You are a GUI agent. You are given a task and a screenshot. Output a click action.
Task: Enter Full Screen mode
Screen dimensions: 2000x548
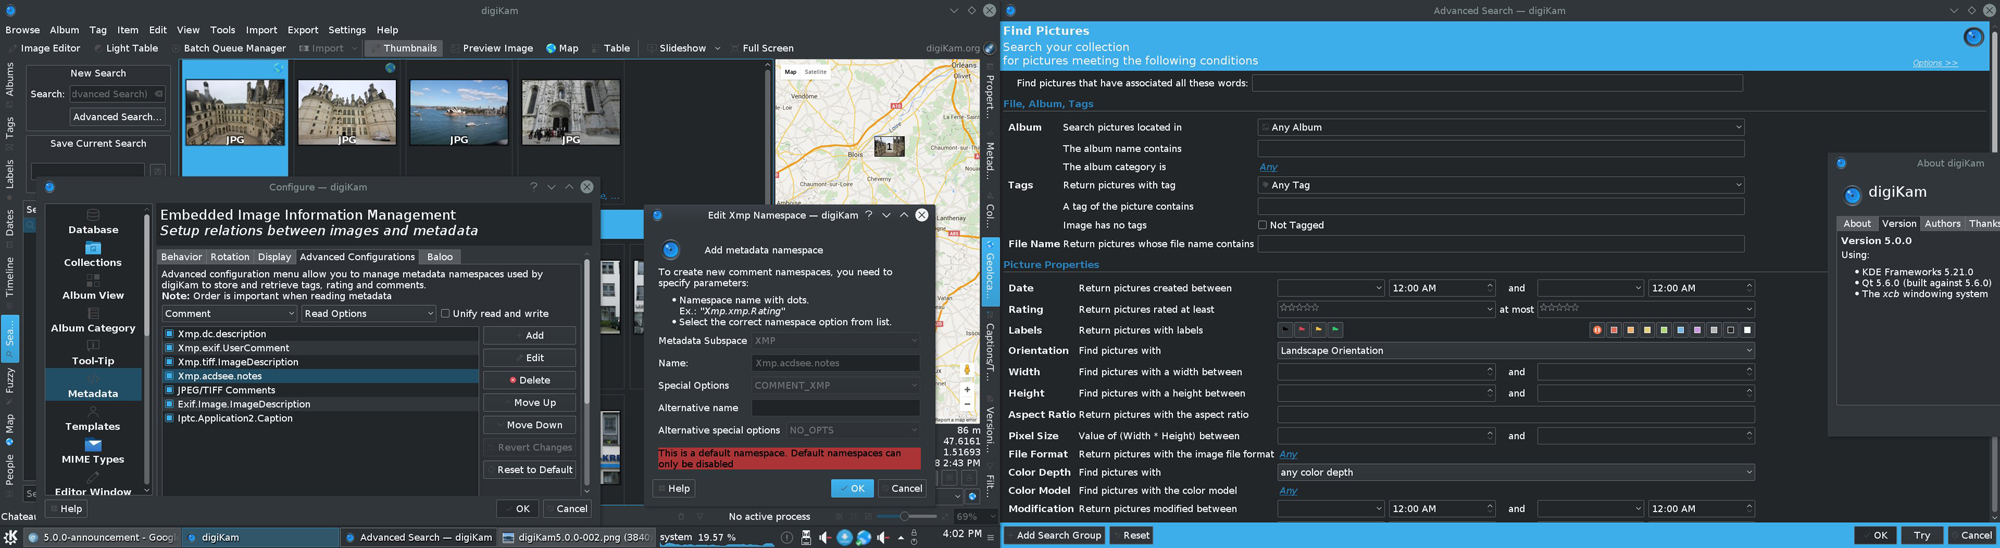click(761, 48)
